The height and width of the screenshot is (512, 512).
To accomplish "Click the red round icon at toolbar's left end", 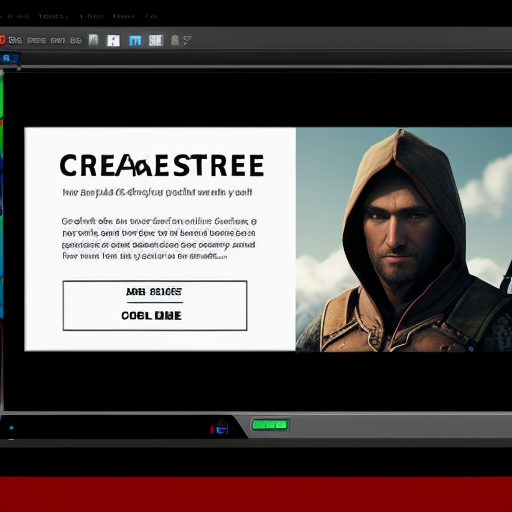I will (x=2, y=40).
